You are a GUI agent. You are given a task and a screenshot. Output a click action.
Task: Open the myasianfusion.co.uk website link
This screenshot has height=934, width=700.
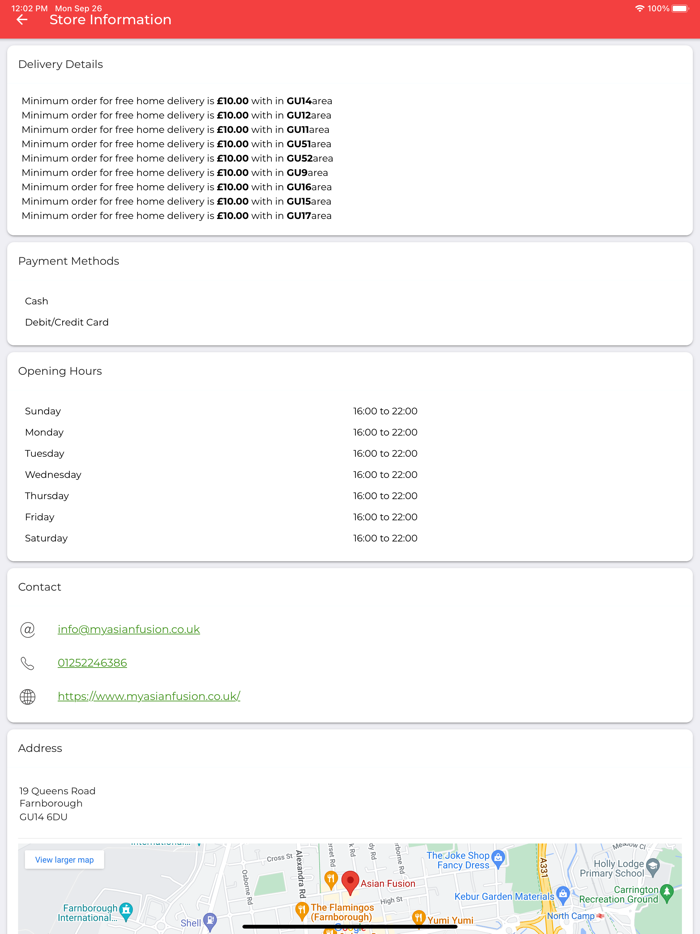pyautogui.click(x=149, y=697)
